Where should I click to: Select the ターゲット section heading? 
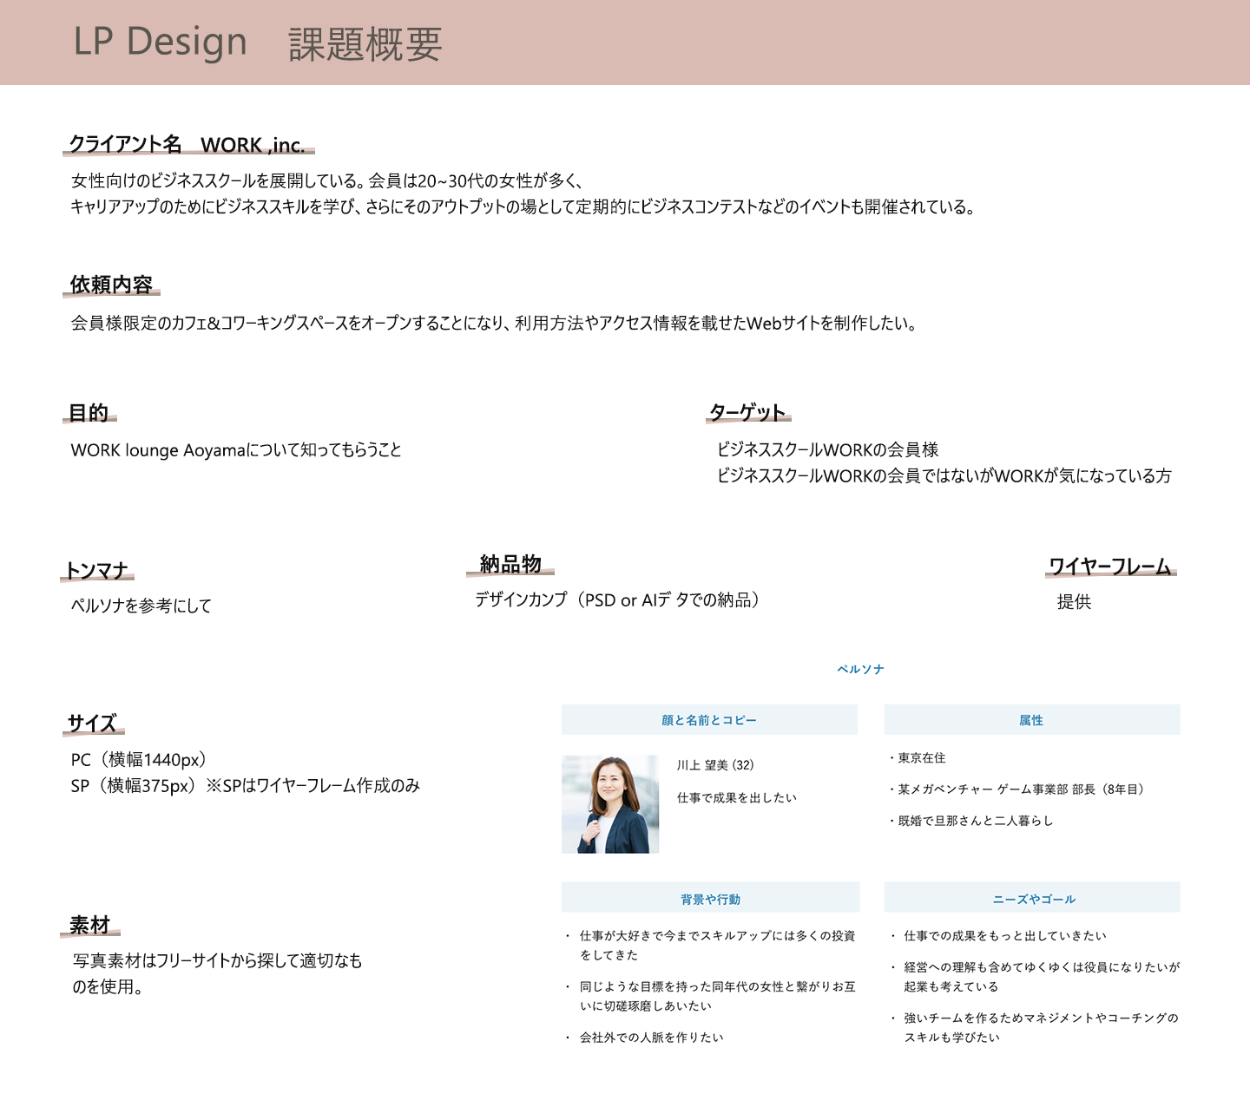pyautogui.click(x=747, y=413)
